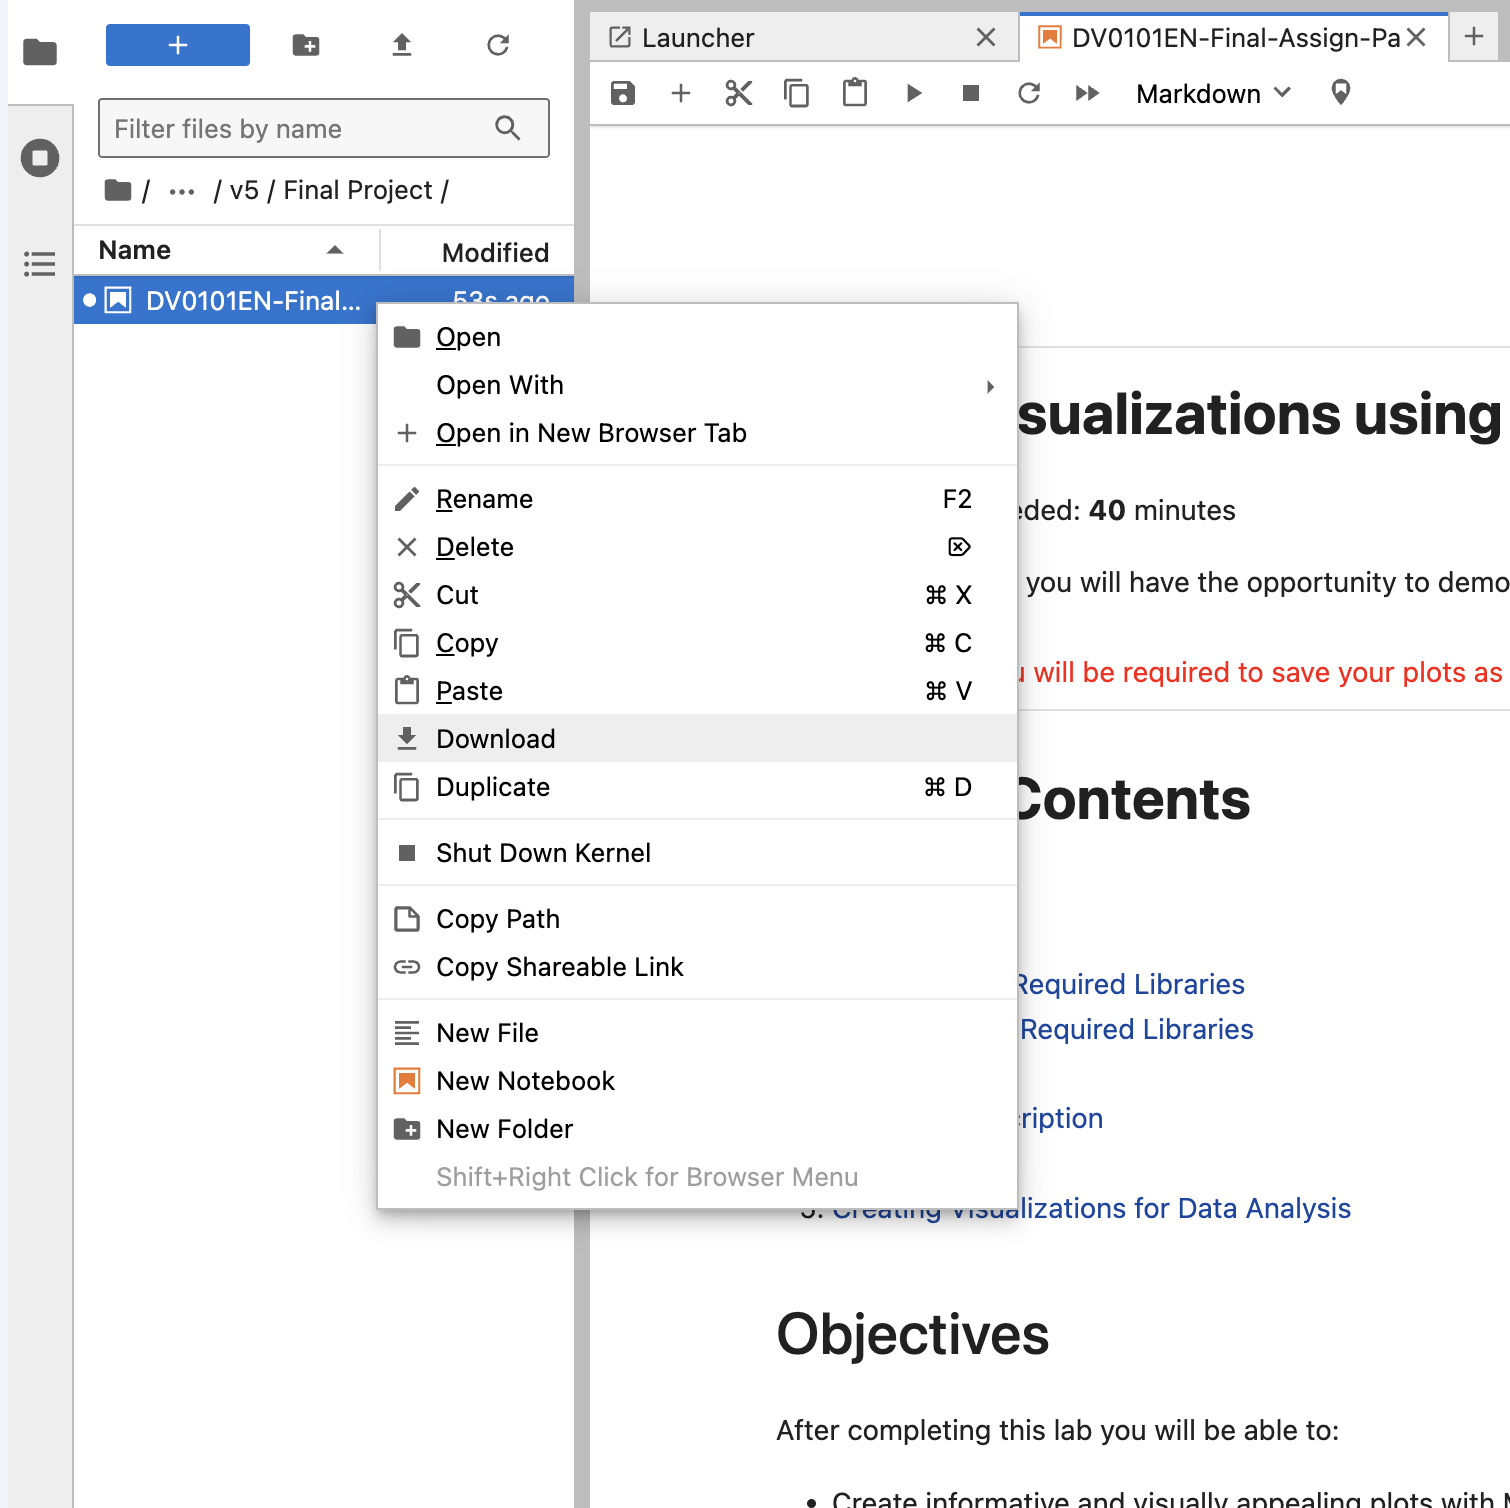Paste cells from the clipboard
The image size is (1510, 1508).
pos(854,93)
